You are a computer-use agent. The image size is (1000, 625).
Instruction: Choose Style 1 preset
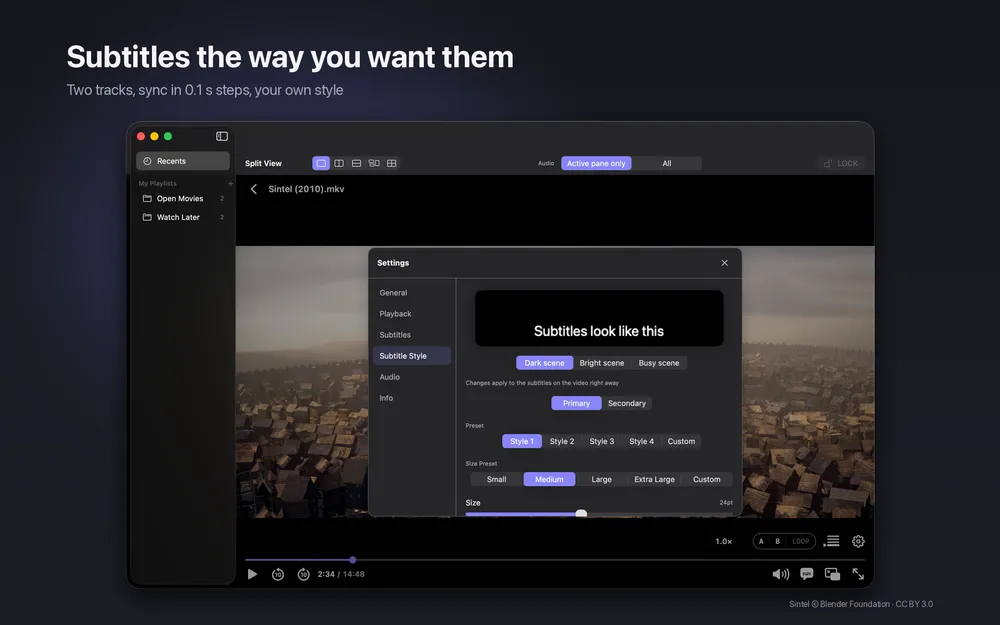pos(522,441)
